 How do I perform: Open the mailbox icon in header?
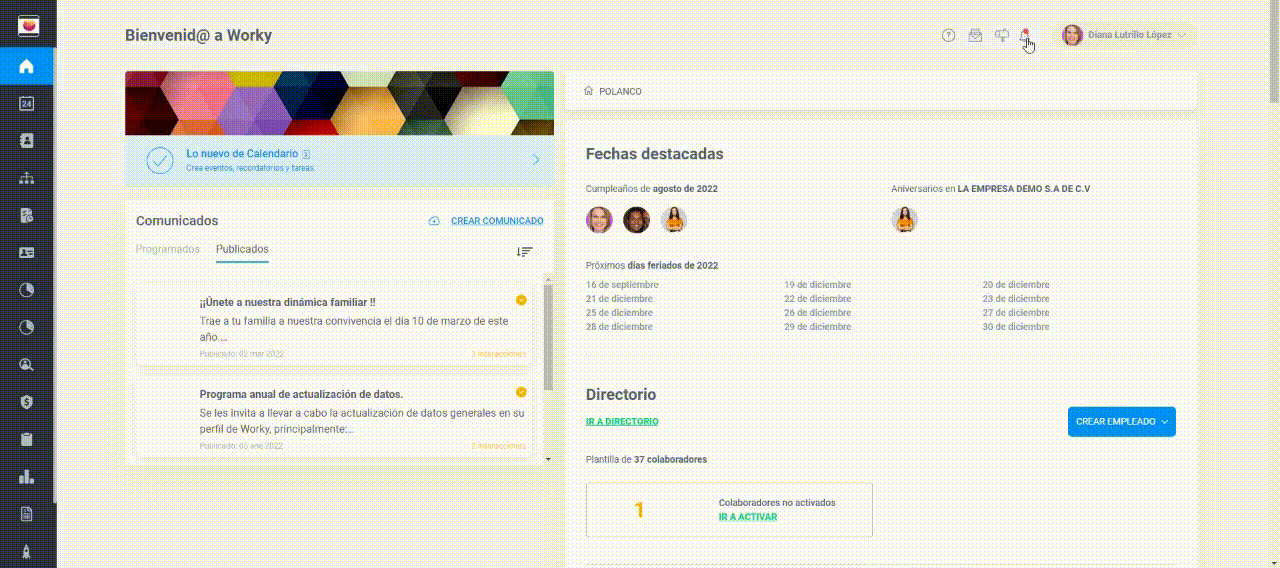coord(1001,35)
